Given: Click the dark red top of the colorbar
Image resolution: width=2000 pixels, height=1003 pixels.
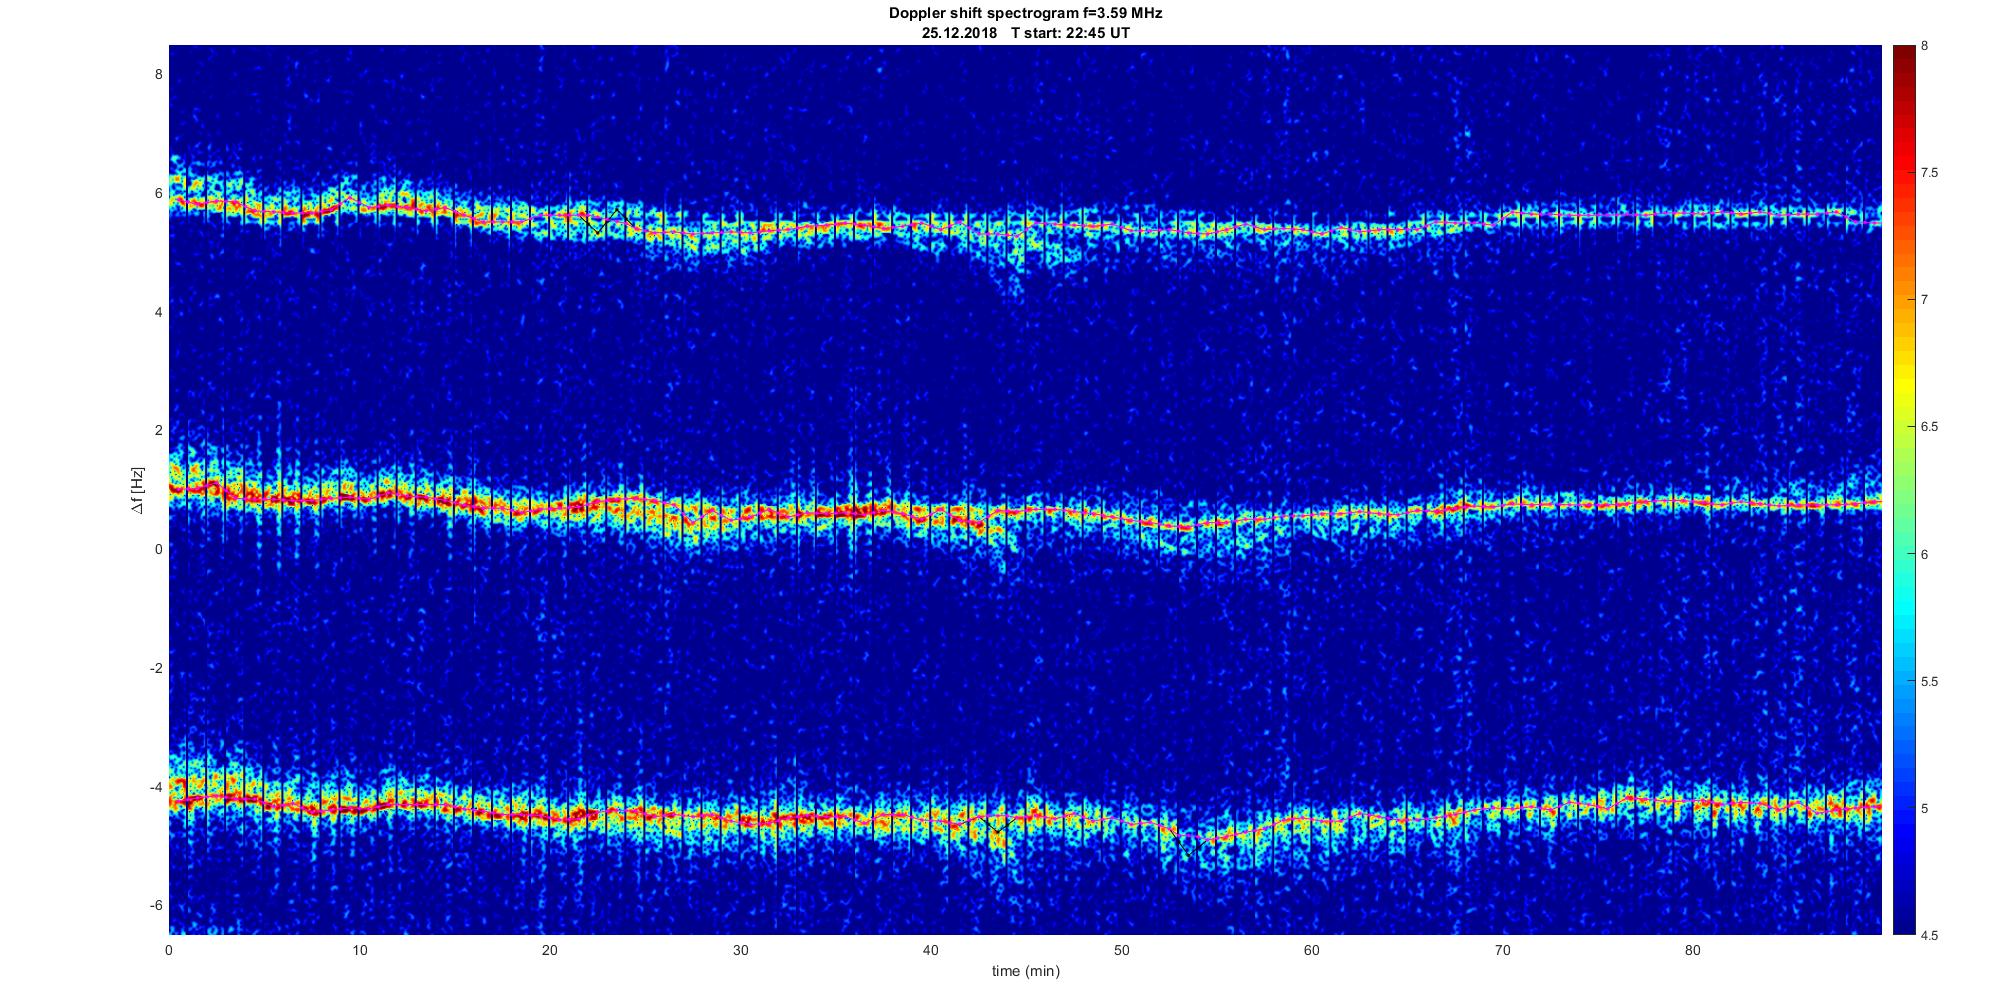Looking at the screenshot, I should pyautogui.click(x=1903, y=60).
